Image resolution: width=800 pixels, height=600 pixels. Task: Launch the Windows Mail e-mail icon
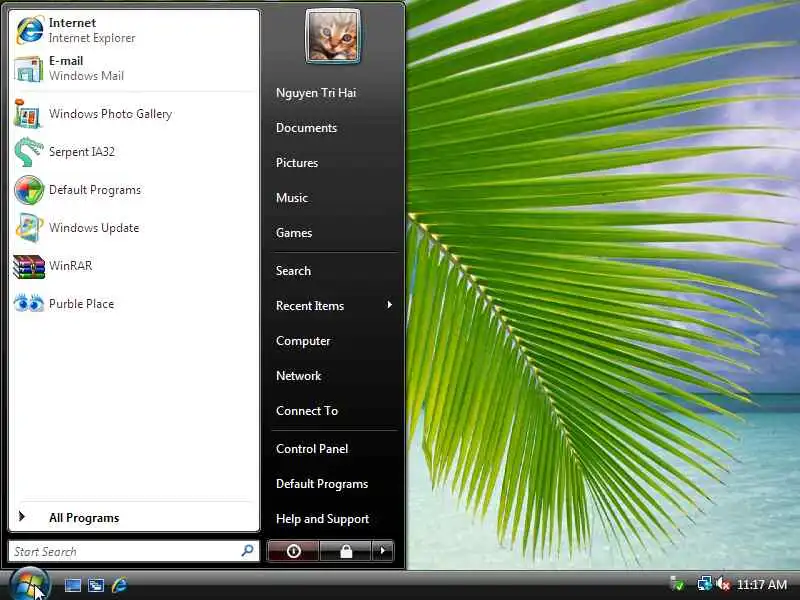[x=29, y=68]
